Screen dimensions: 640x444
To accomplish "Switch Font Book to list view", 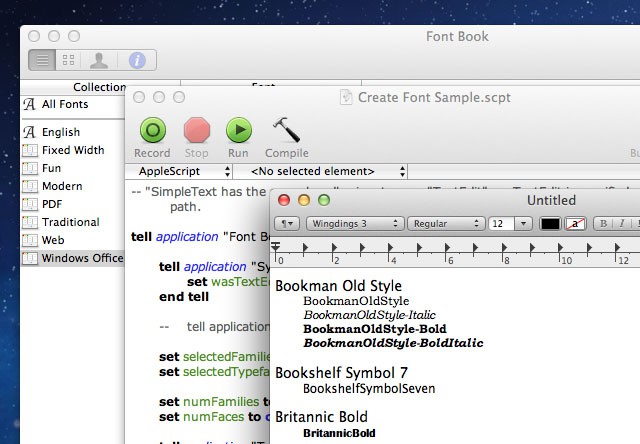I will point(42,60).
